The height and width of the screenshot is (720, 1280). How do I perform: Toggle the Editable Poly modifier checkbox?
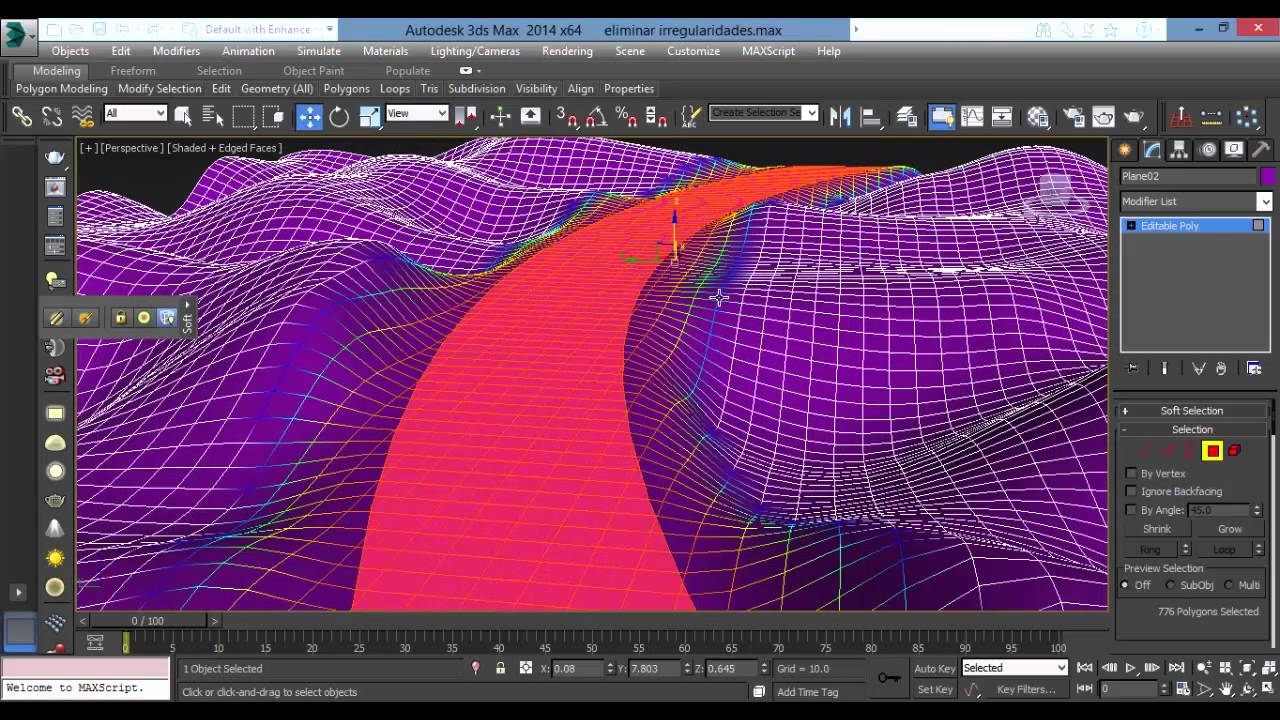(1258, 226)
